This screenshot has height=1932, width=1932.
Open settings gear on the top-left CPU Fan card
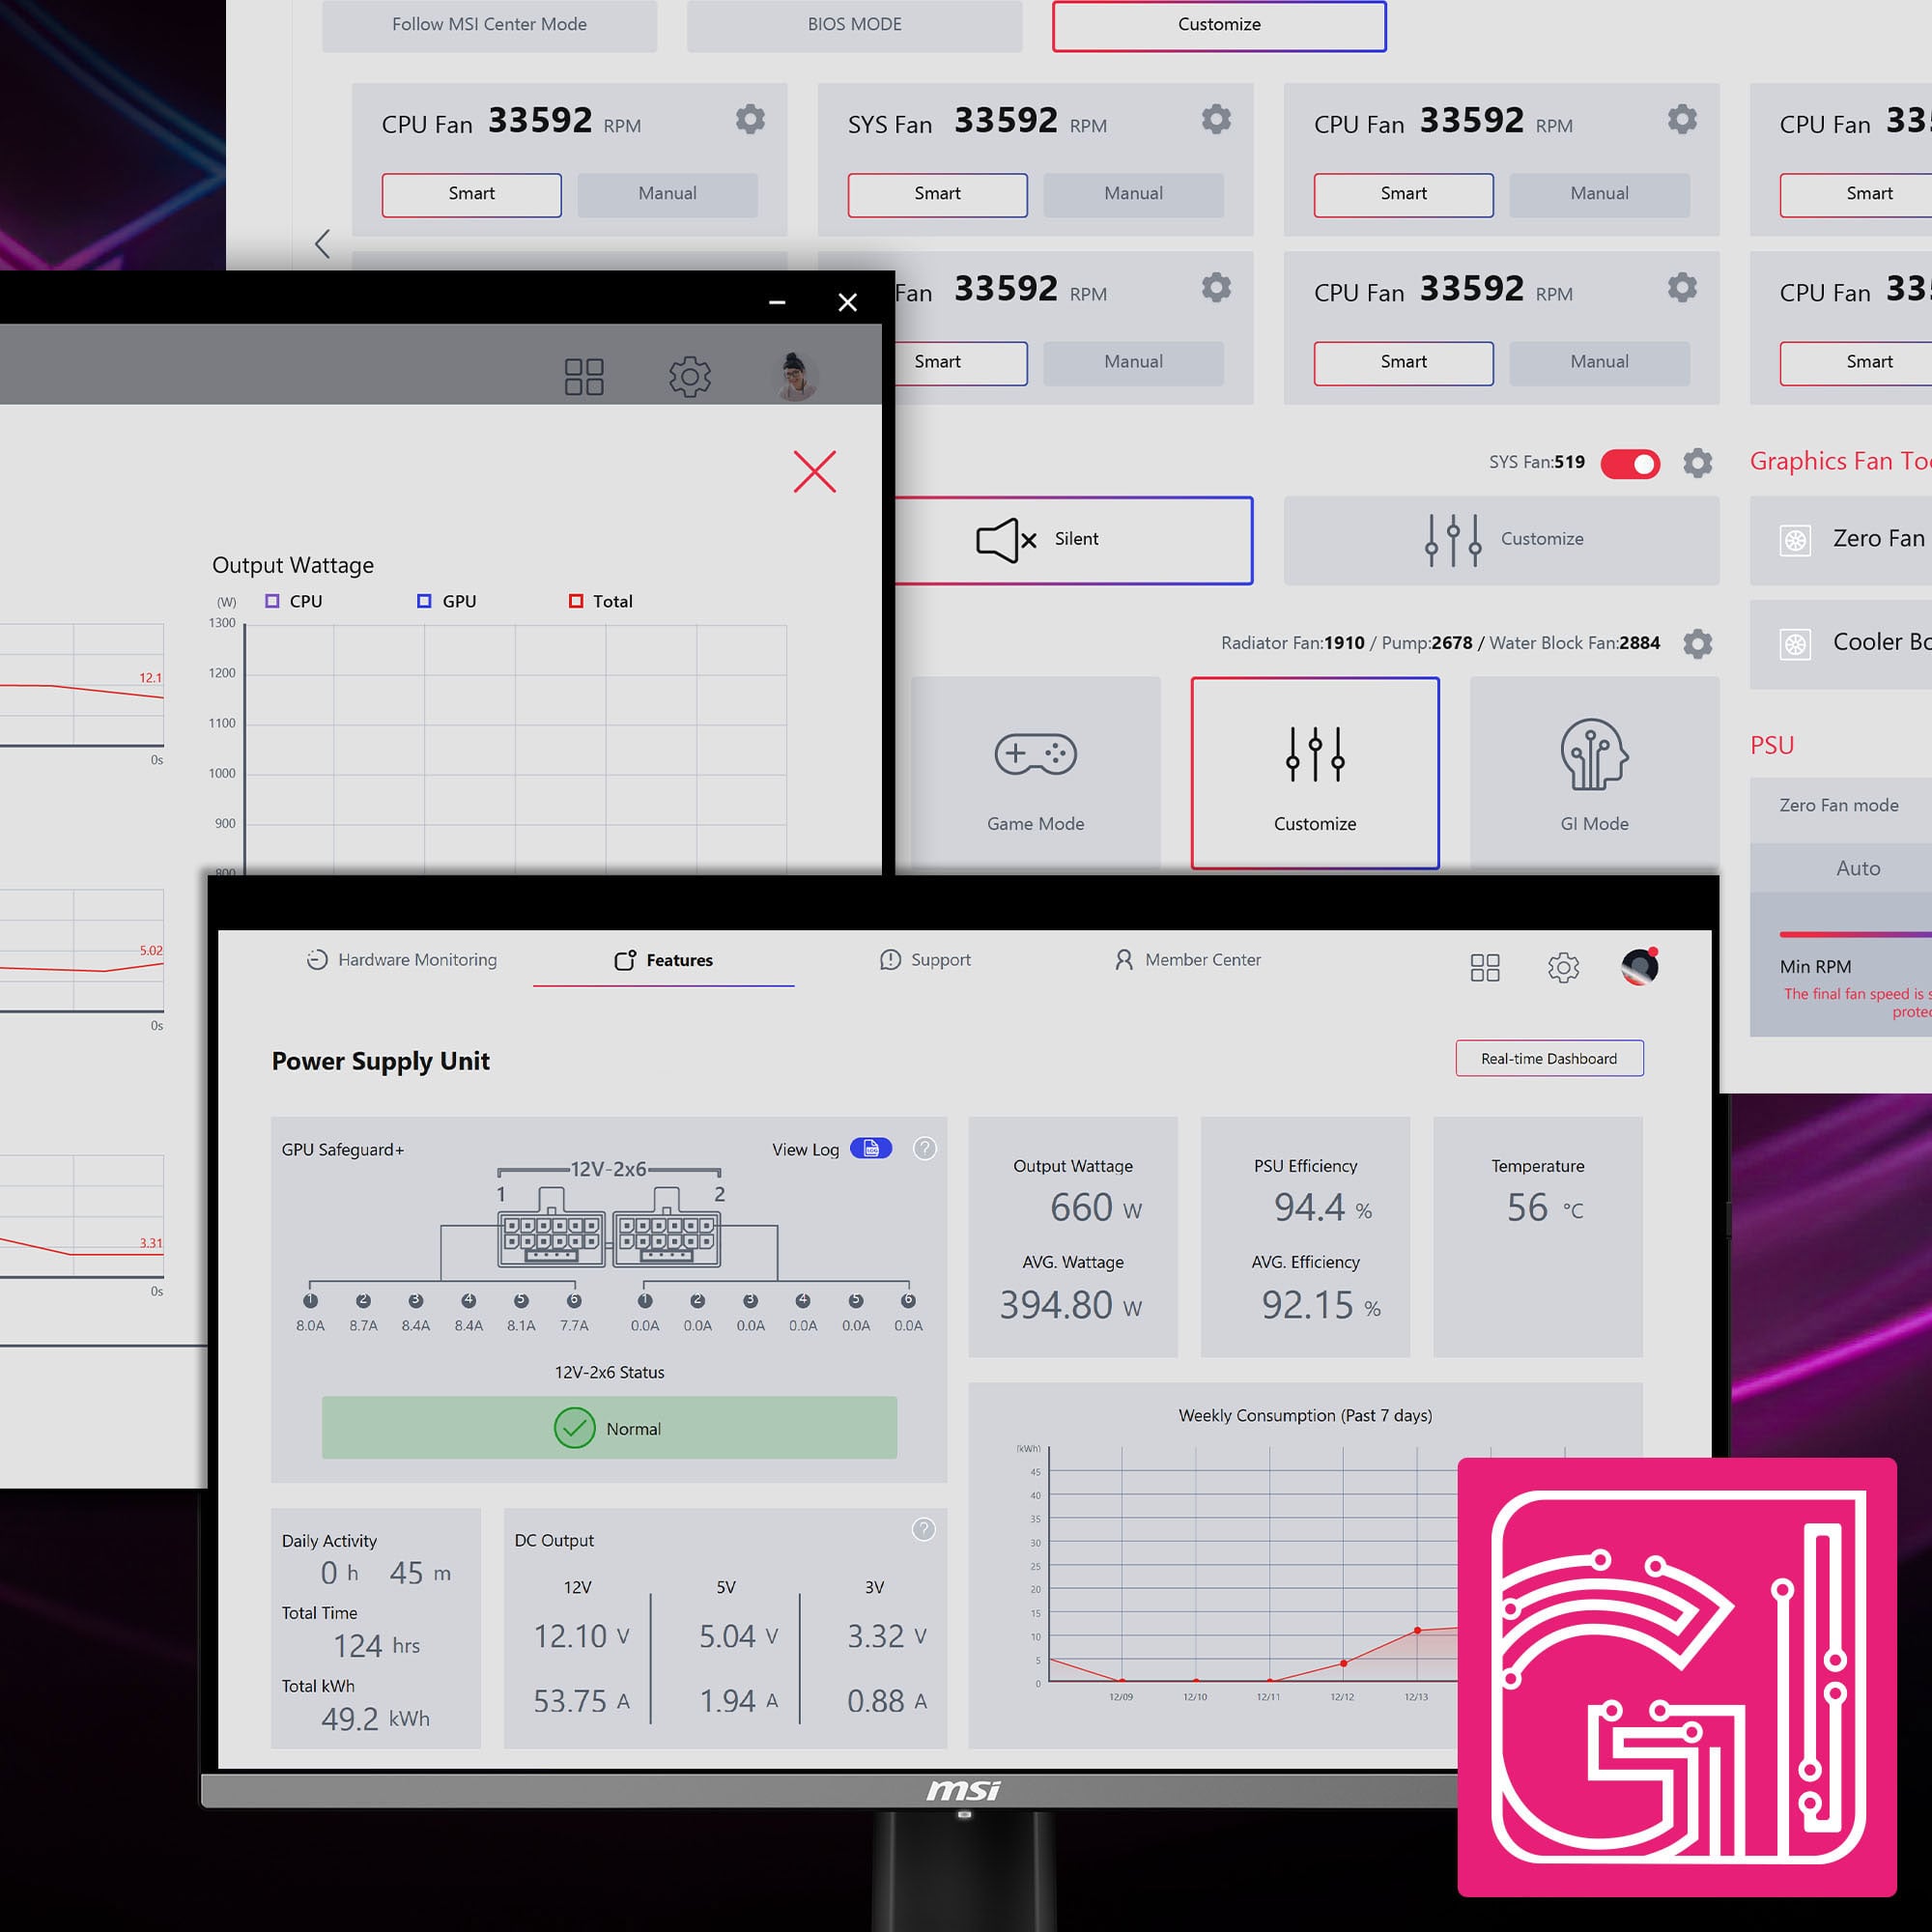(750, 120)
